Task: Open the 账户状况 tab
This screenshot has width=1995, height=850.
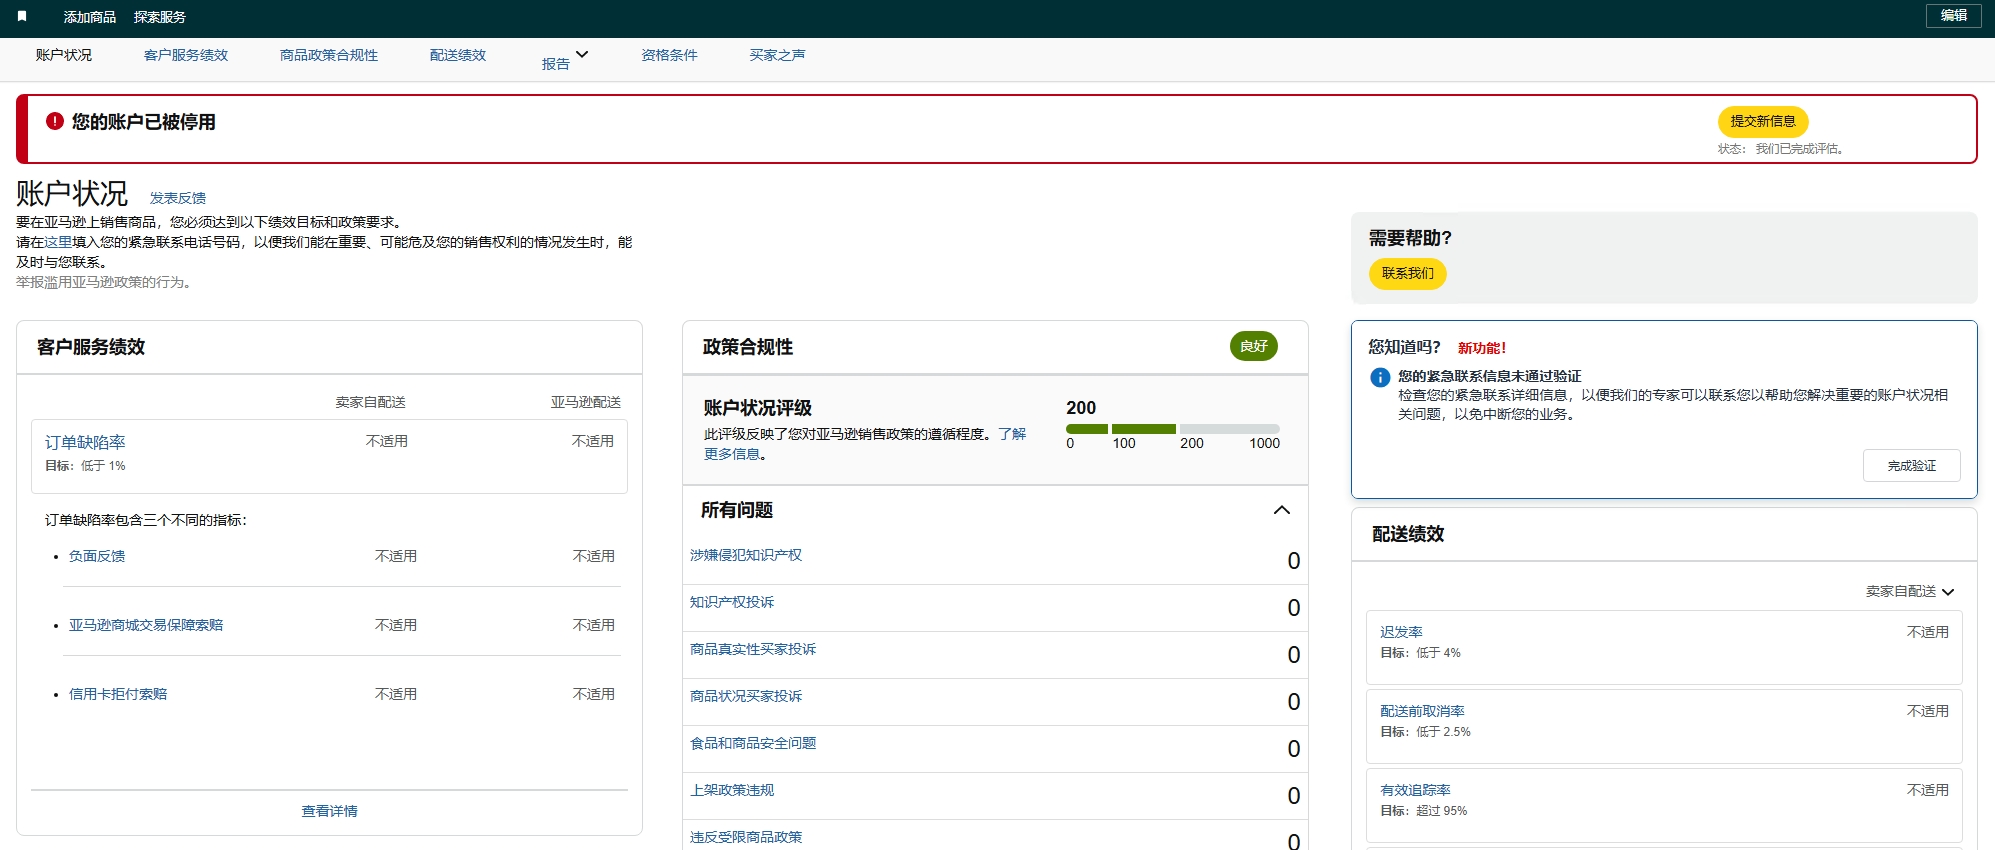Action: click(x=64, y=55)
